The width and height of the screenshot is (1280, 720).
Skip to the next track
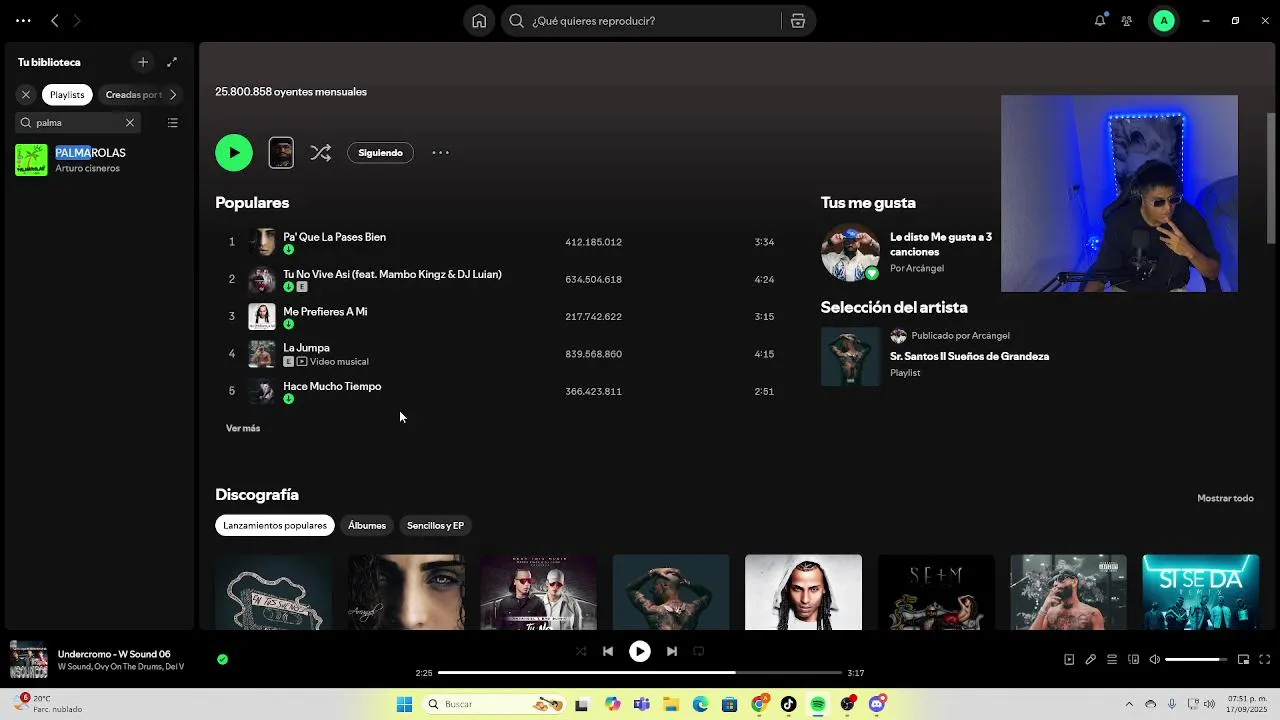[672, 651]
